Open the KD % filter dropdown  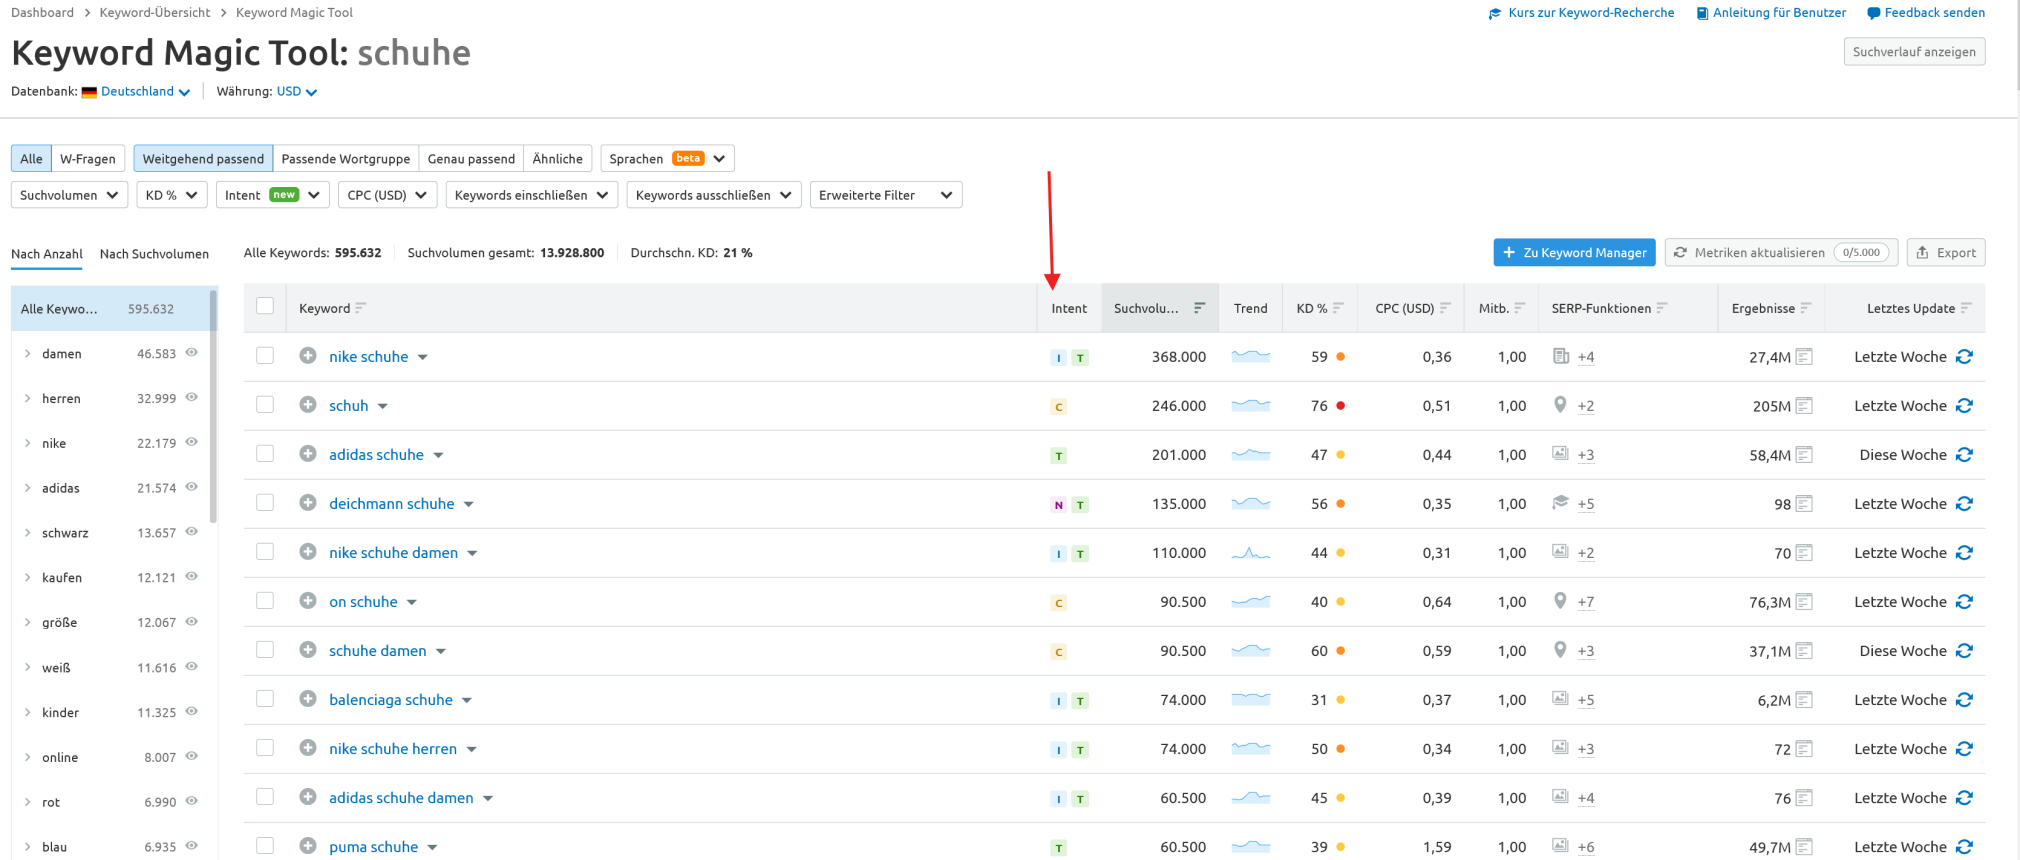point(172,195)
